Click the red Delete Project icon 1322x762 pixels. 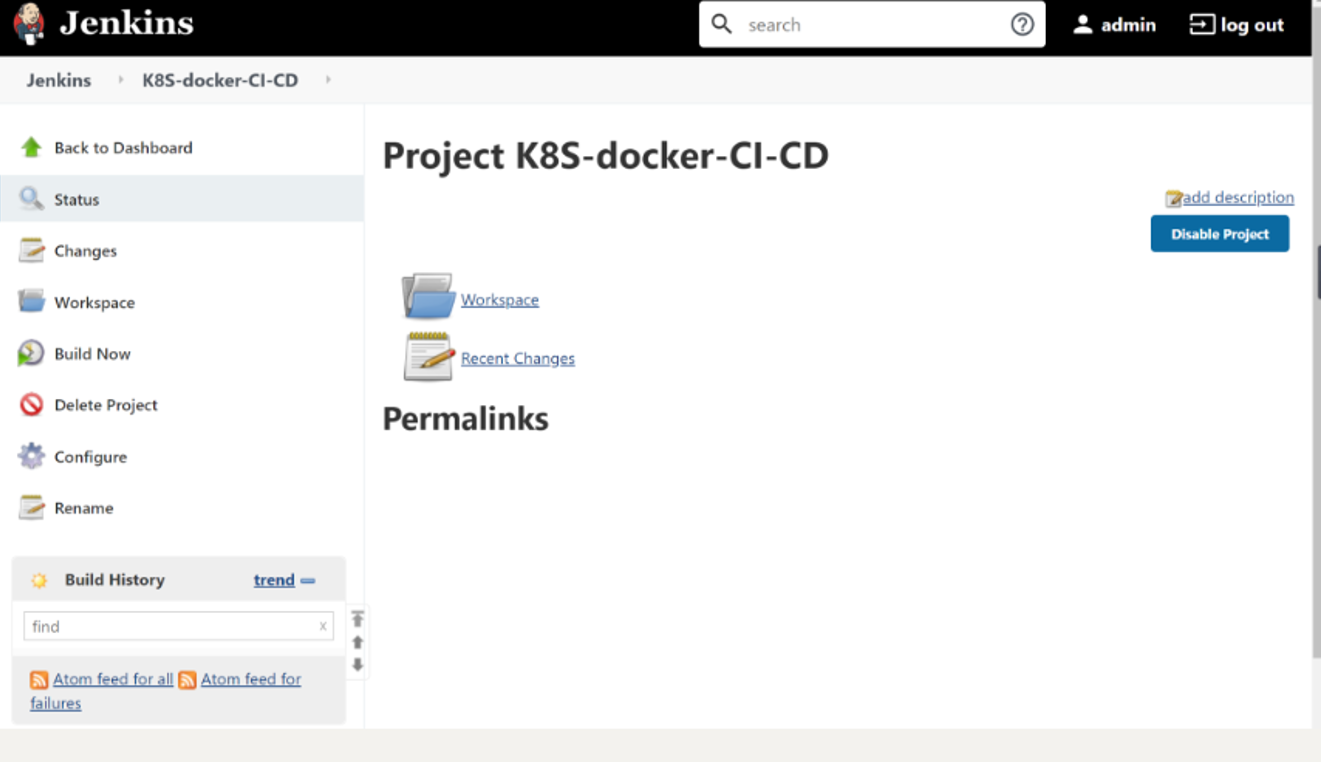31,405
